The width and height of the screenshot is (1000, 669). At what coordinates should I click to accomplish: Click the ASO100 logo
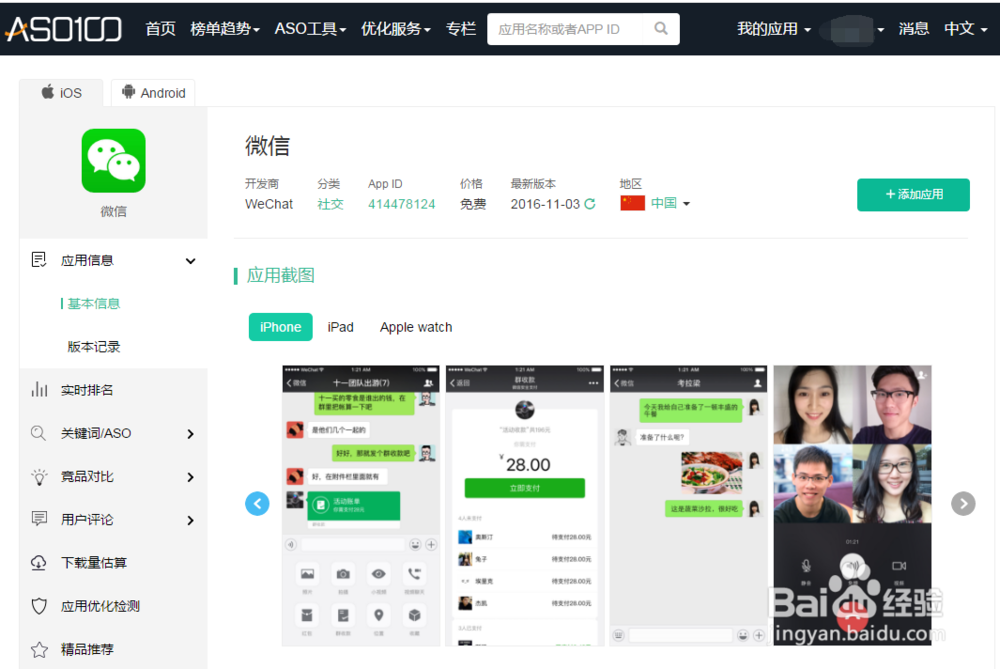63,29
